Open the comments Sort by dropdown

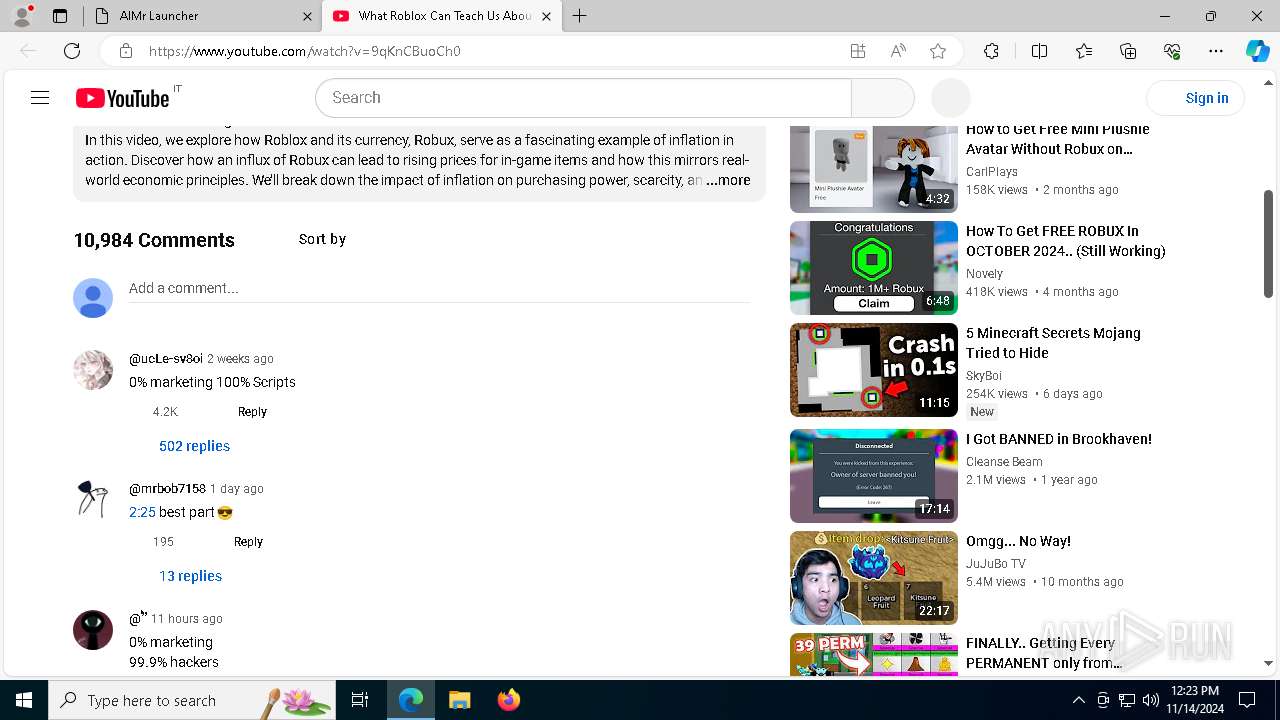322,239
